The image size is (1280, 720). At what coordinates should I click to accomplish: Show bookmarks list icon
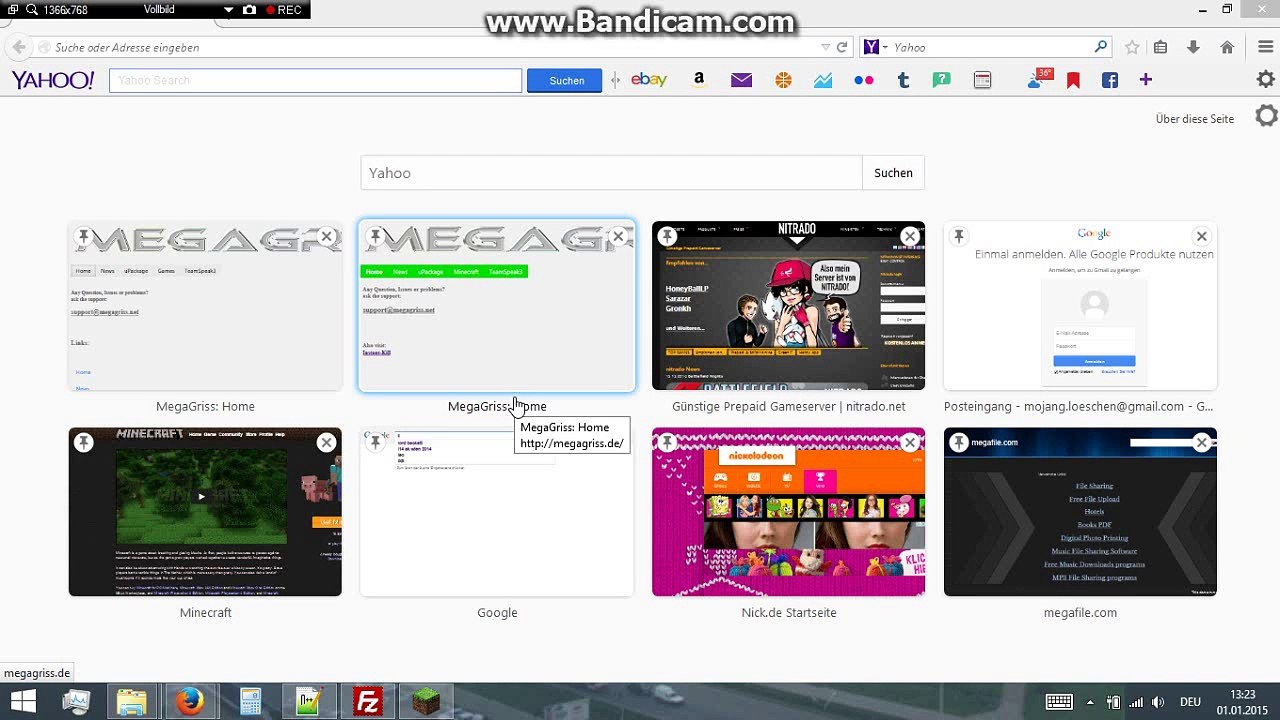tap(1161, 47)
